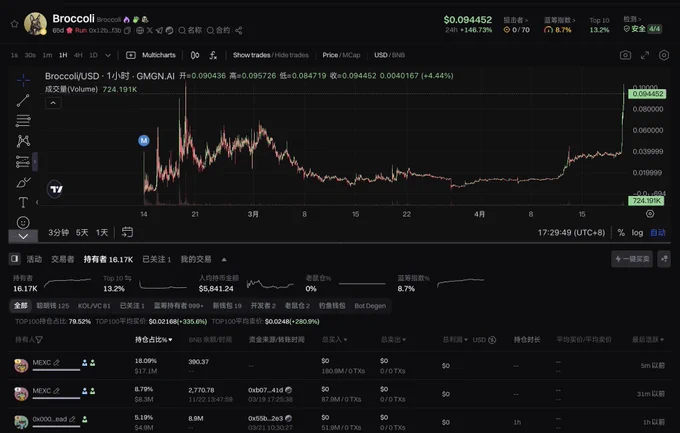Search by token name (名称)
680x433 pixels.
click(190, 30)
